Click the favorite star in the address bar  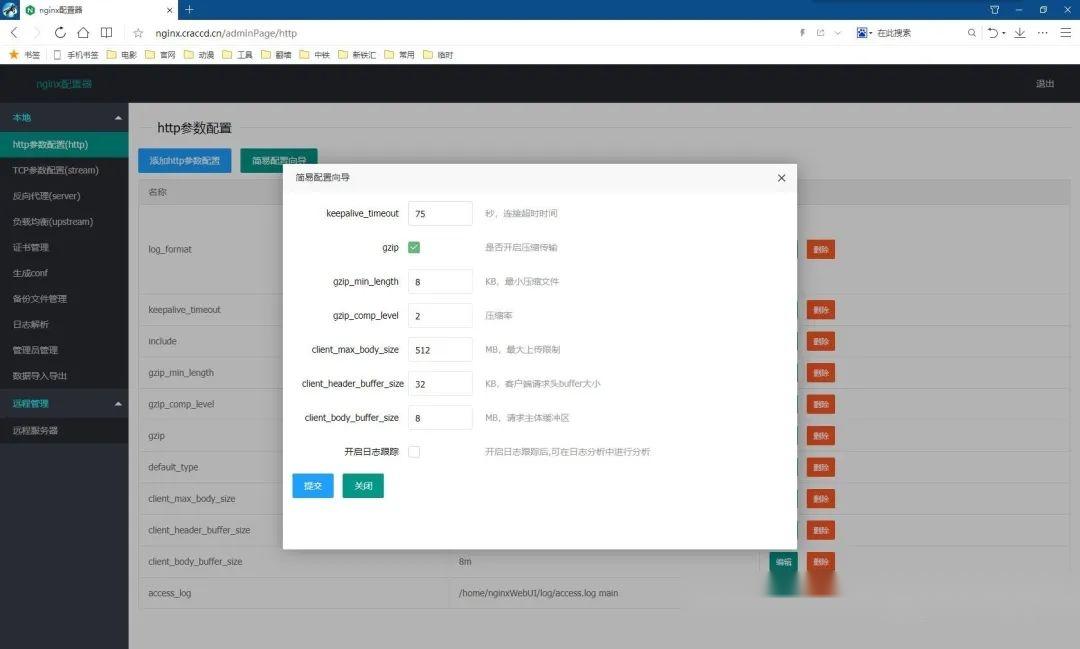point(139,32)
